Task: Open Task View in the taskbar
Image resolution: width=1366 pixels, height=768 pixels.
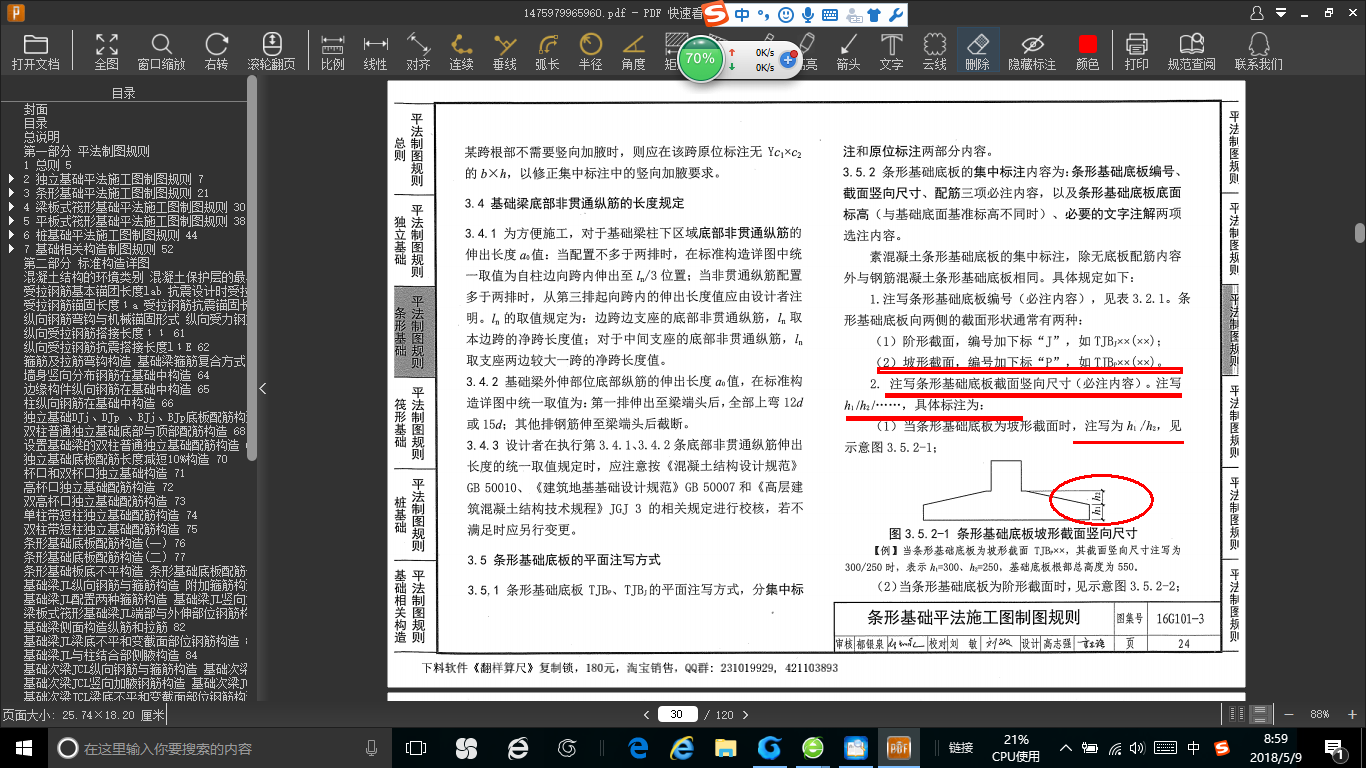Action: (416, 748)
